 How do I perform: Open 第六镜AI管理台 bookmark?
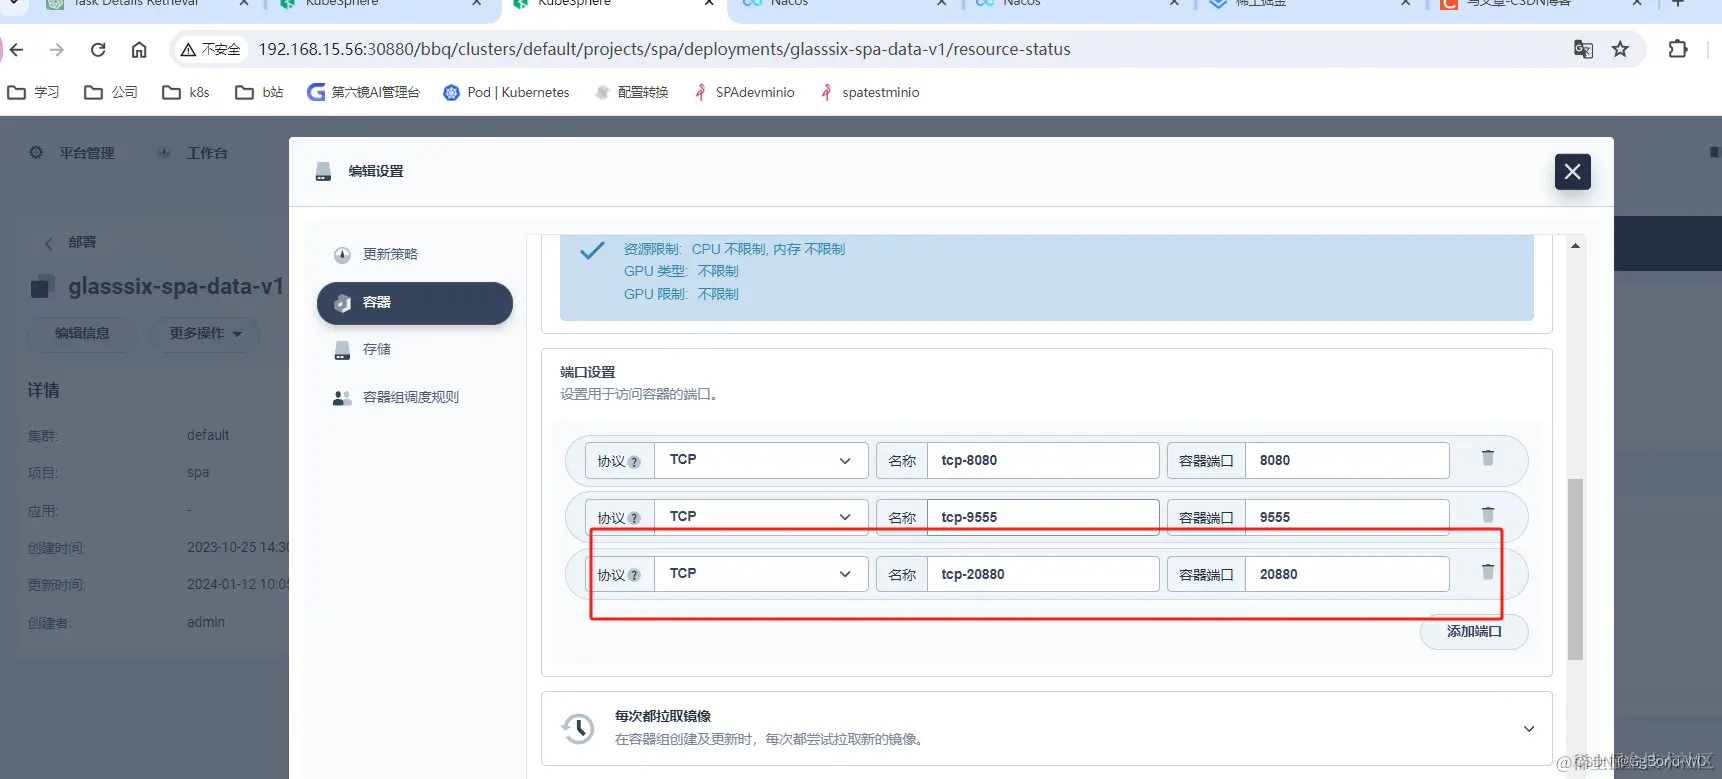[x=363, y=92]
